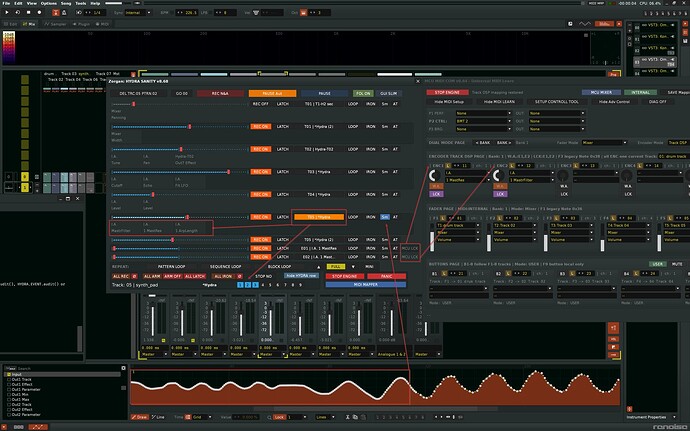Click the magnifier zoom icon beside Lock
690x431 pixels.
click(269, 417)
